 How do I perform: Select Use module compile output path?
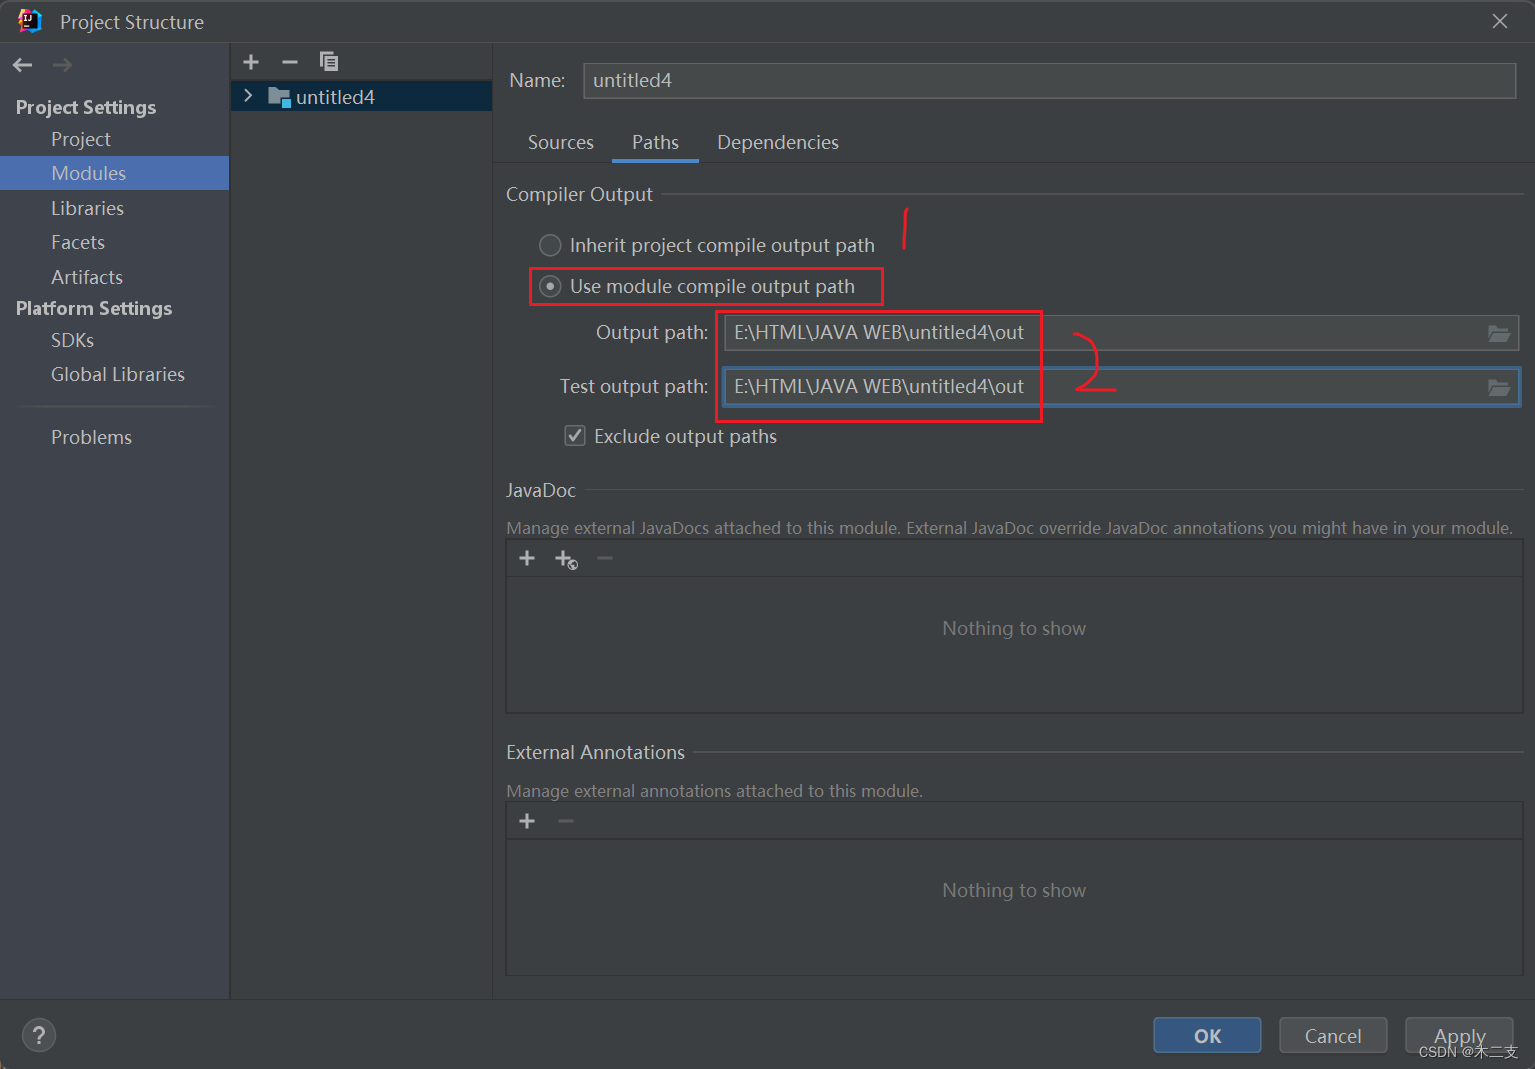pyautogui.click(x=697, y=286)
